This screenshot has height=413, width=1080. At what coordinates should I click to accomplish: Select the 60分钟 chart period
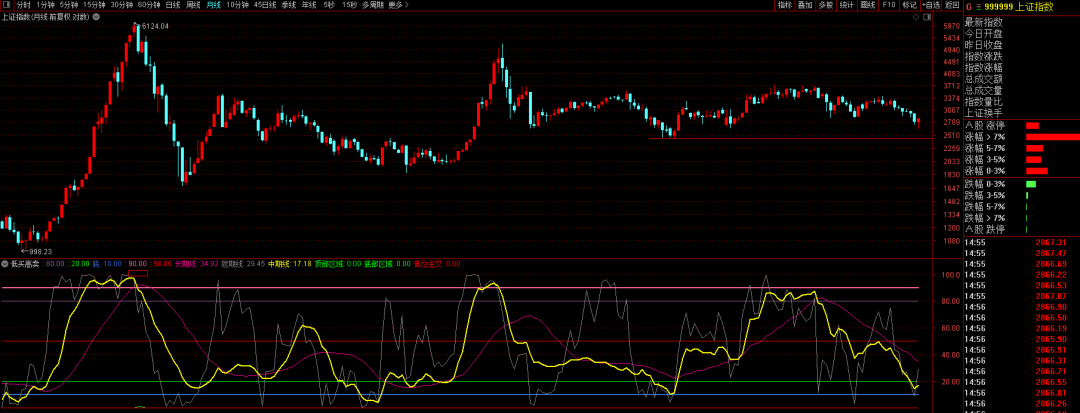click(149, 5)
